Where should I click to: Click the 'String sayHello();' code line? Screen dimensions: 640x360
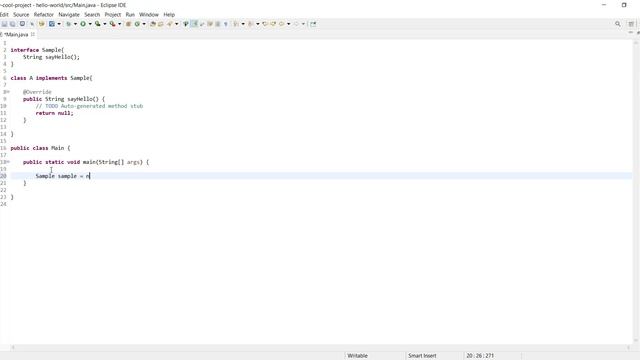(x=51, y=57)
